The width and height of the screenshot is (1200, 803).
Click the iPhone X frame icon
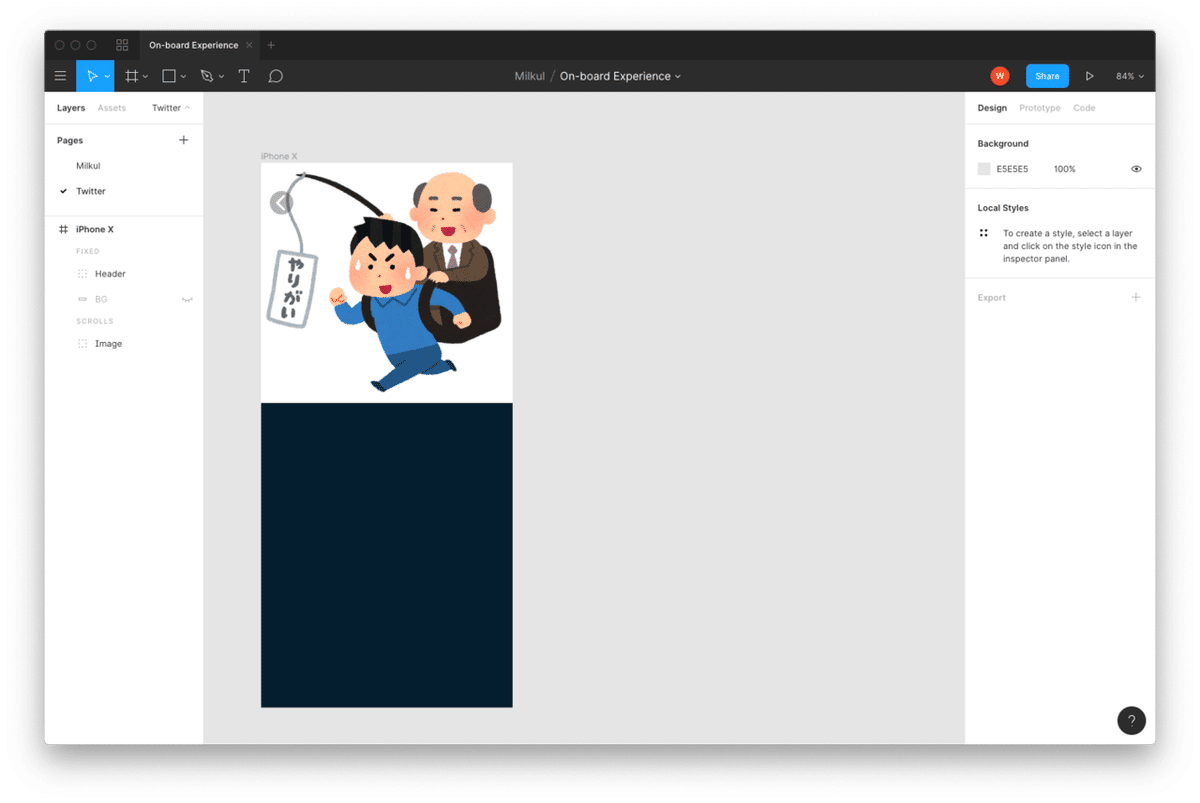coord(64,229)
